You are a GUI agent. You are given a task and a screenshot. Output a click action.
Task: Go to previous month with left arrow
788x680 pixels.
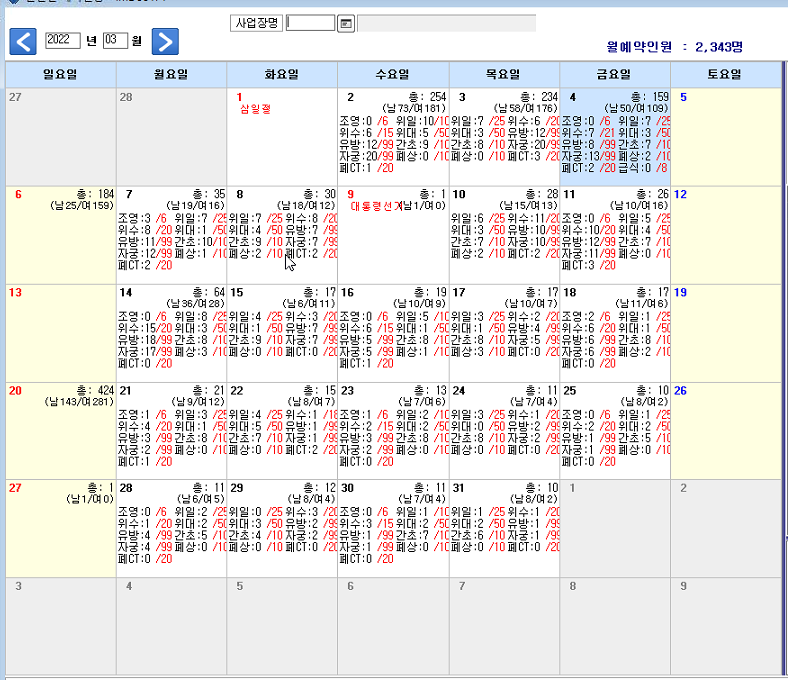click(23, 41)
